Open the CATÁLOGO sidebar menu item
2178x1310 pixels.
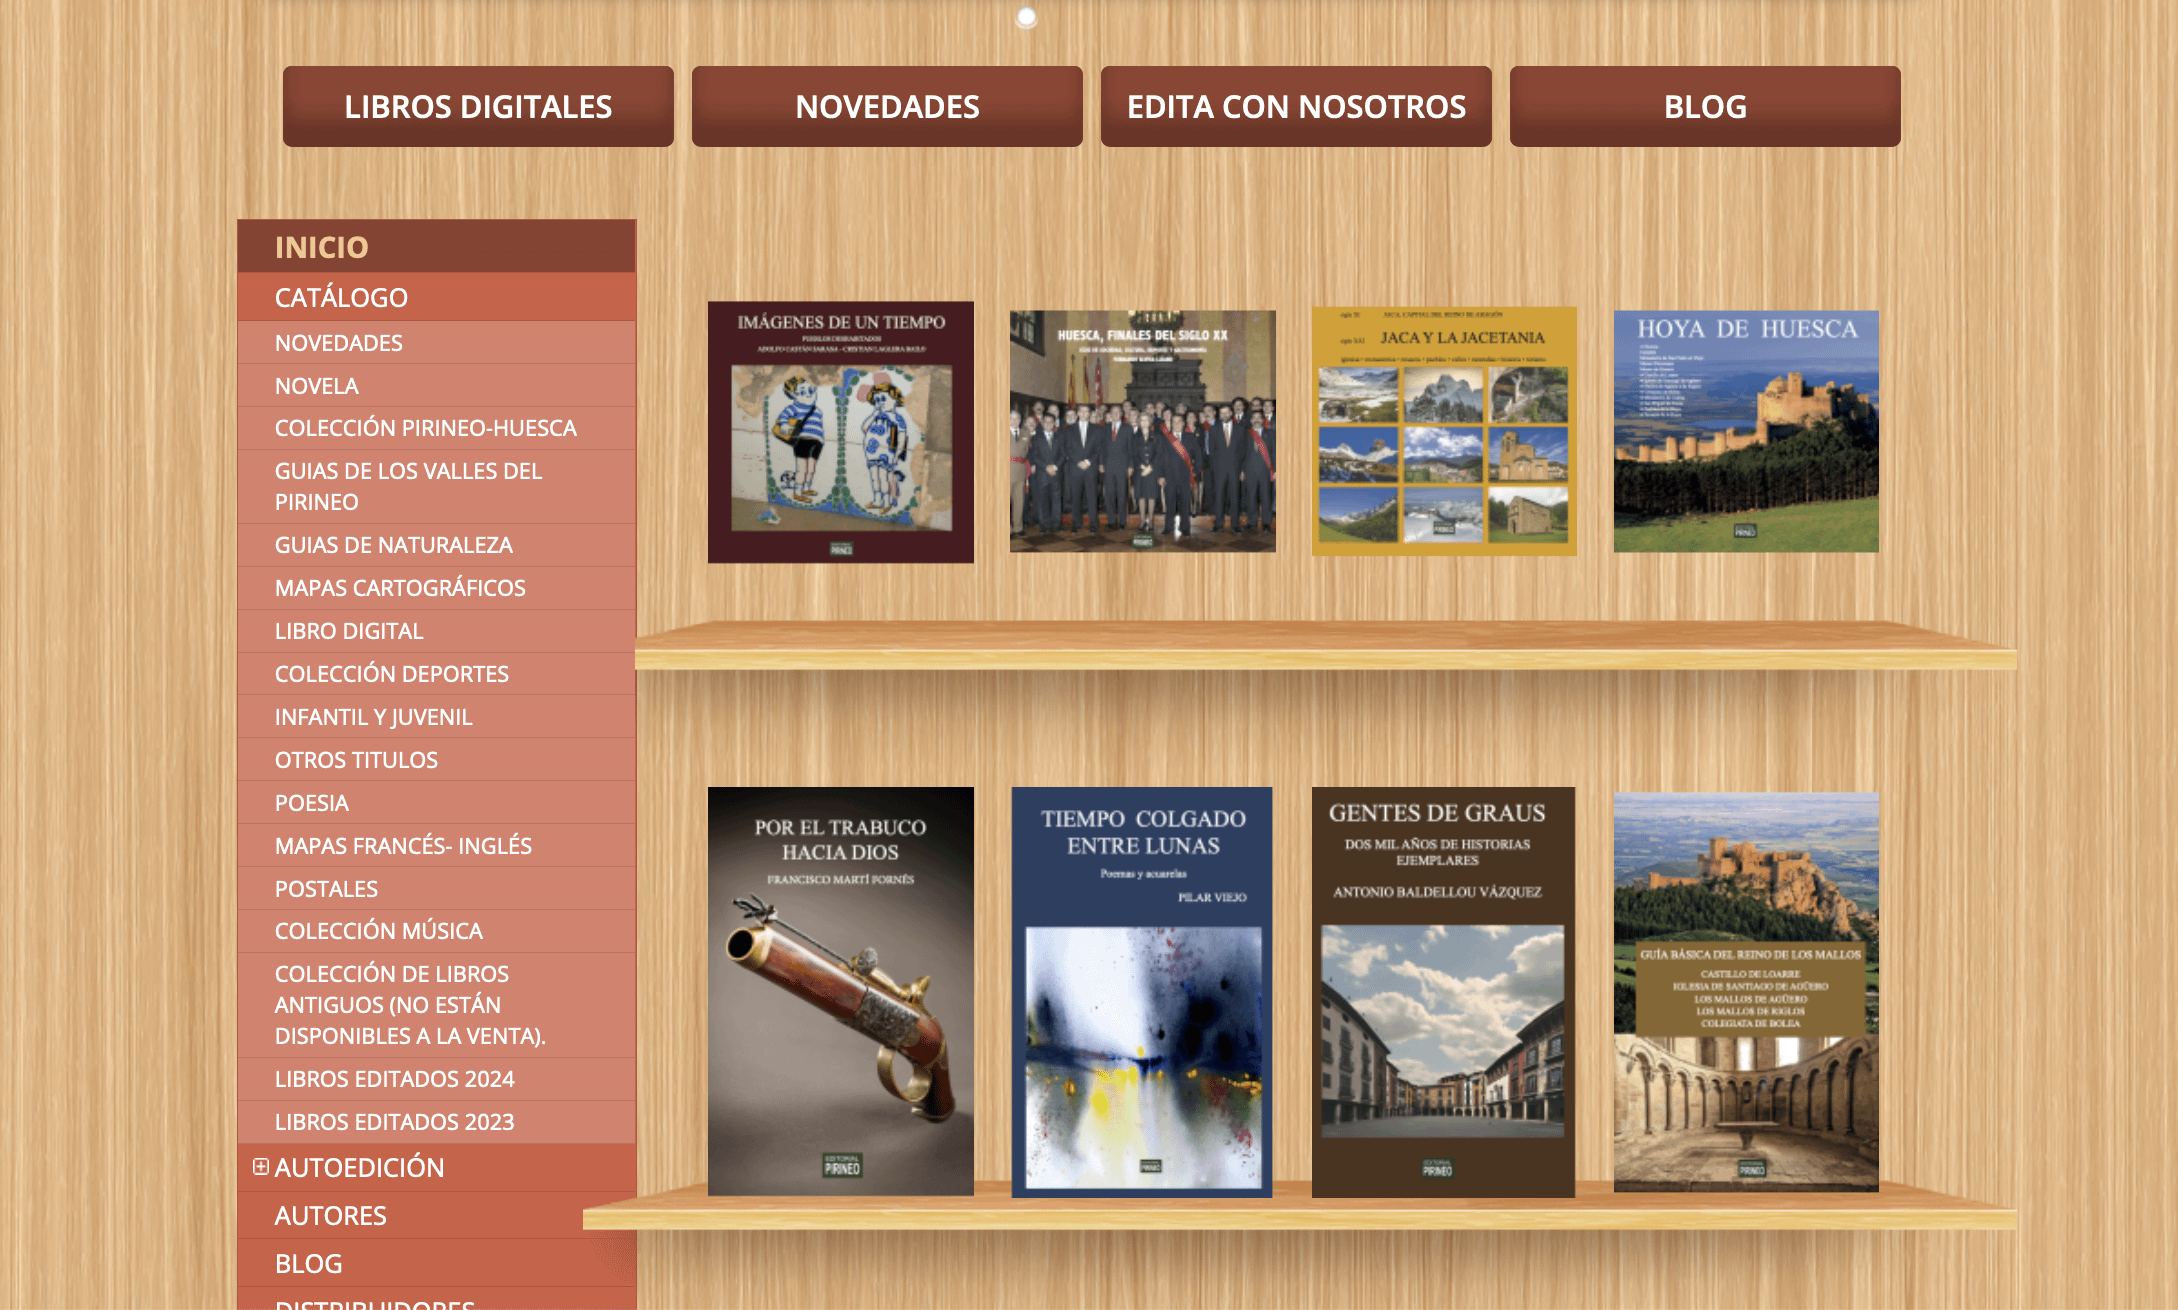[341, 297]
